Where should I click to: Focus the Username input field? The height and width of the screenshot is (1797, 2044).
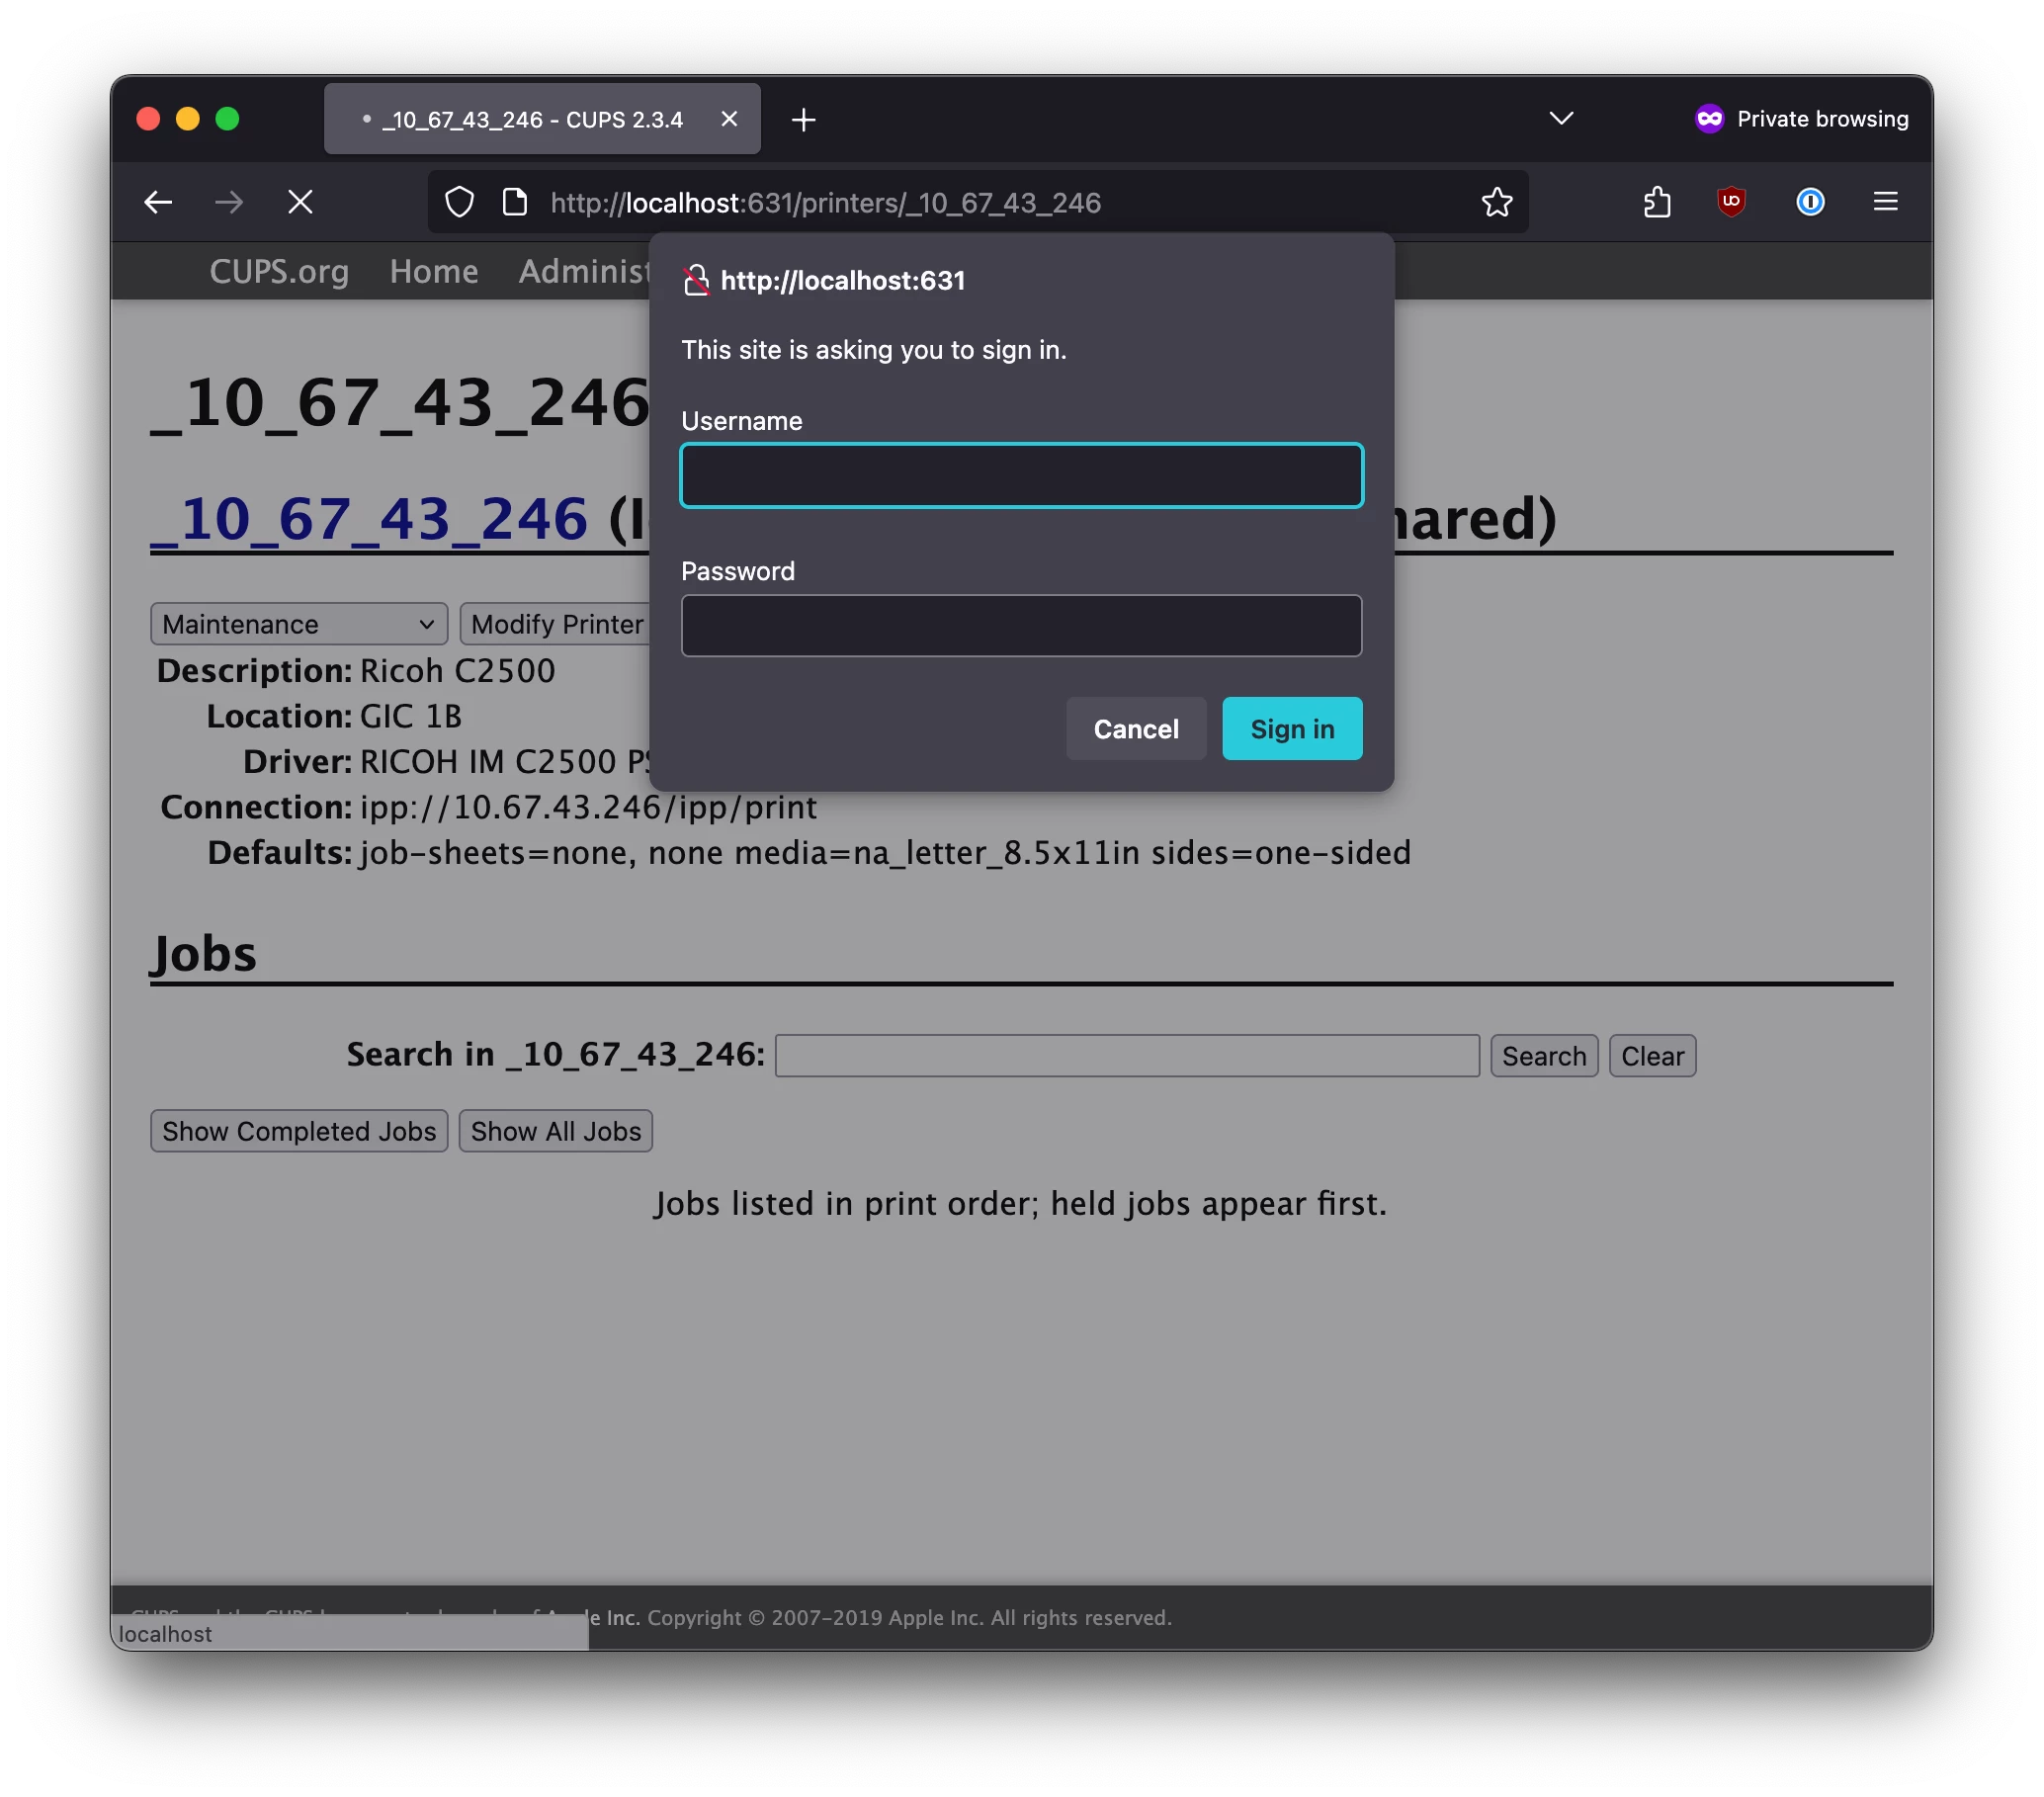pos(1020,476)
